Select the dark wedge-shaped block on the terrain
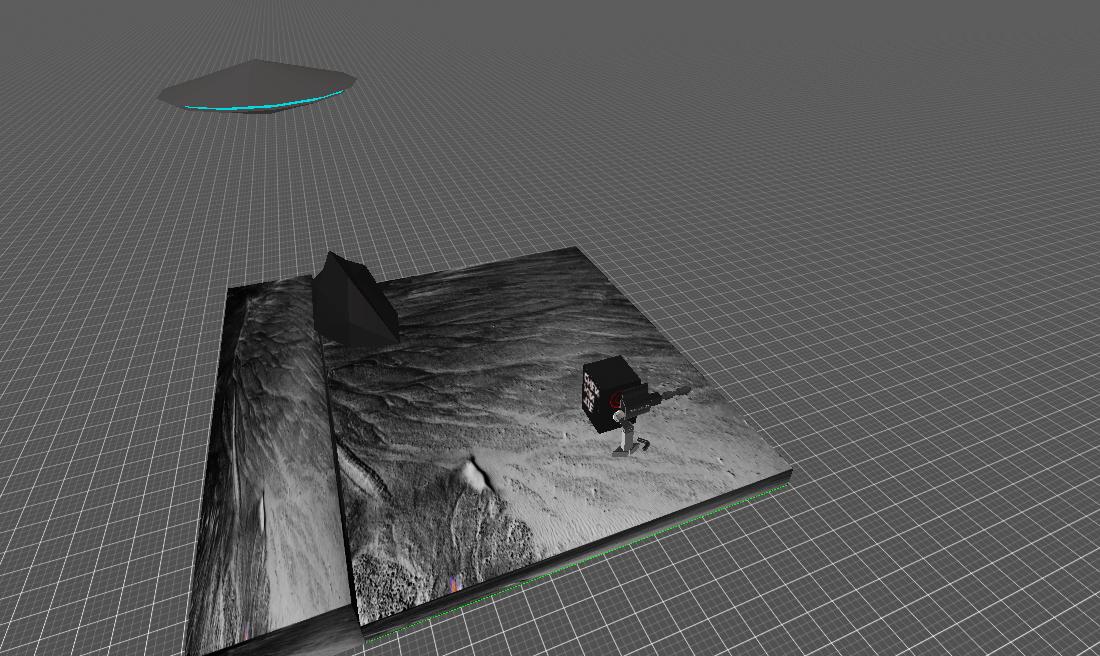This screenshot has height=656, width=1100. 354,300
